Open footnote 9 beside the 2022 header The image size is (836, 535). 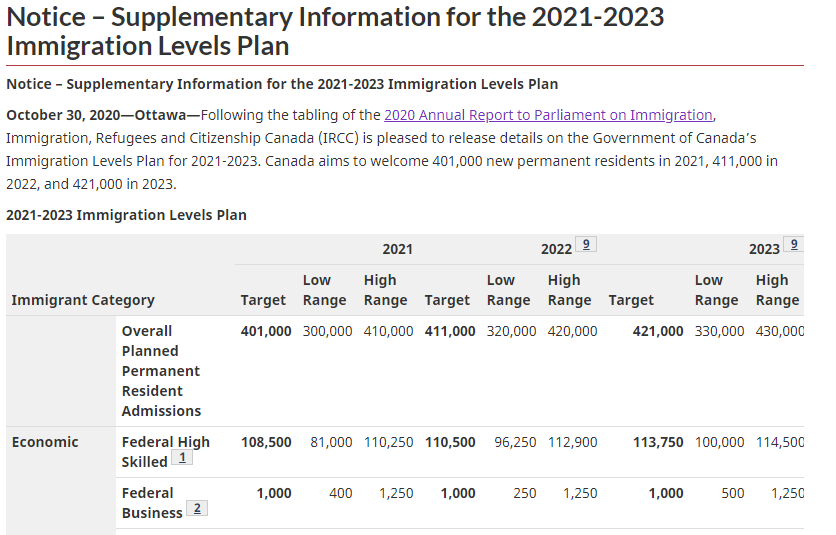point(586,244)
